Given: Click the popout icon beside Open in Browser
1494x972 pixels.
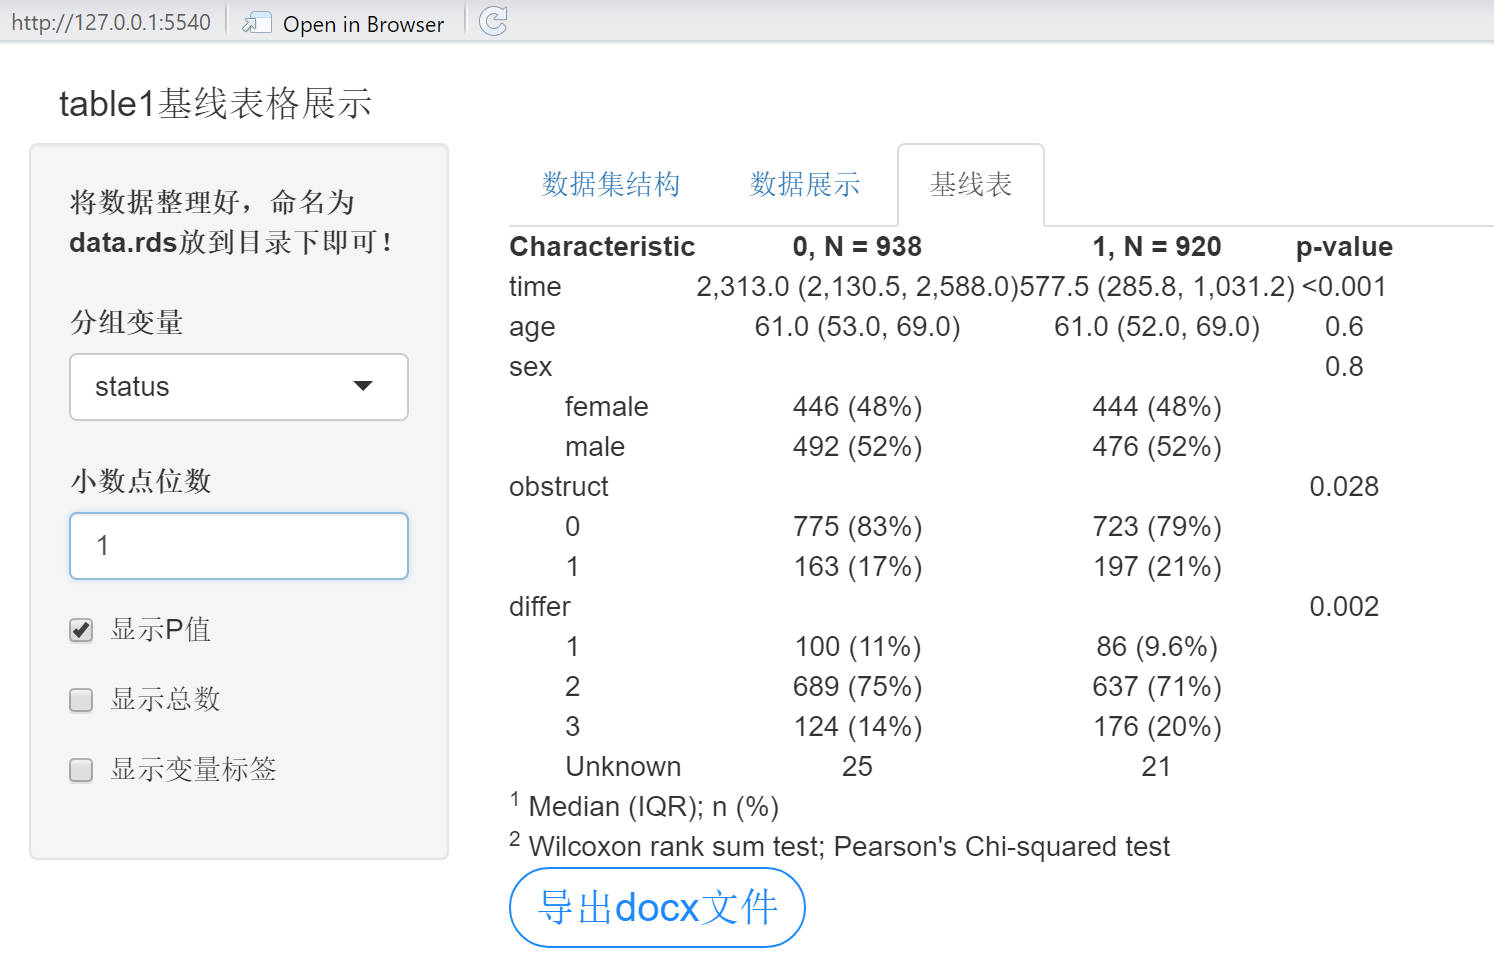Looking at the screenshot, I should (x=257, y=22).
